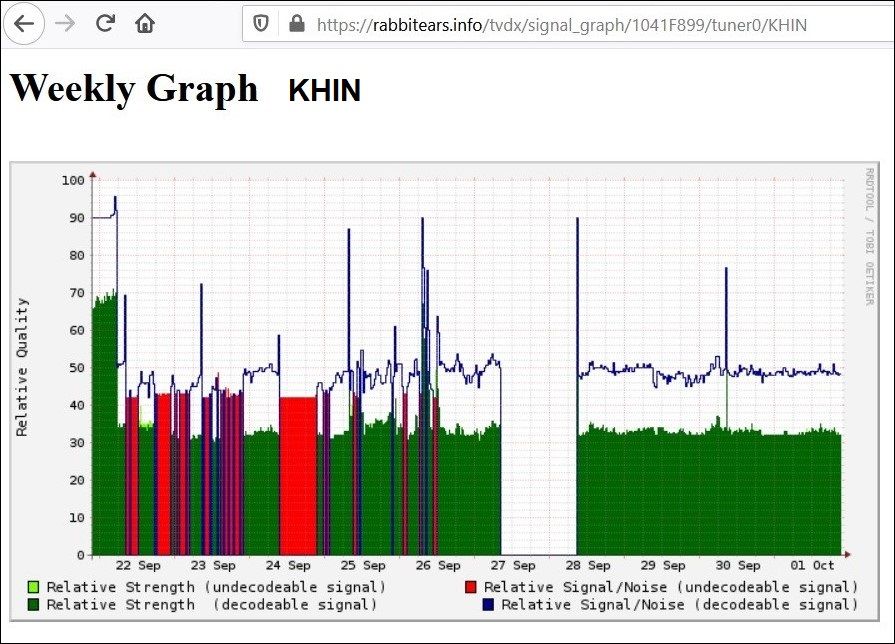
Task: Click the 'Relative Quality' axis label
Action: pyautogui.click(x=22, y=367)
